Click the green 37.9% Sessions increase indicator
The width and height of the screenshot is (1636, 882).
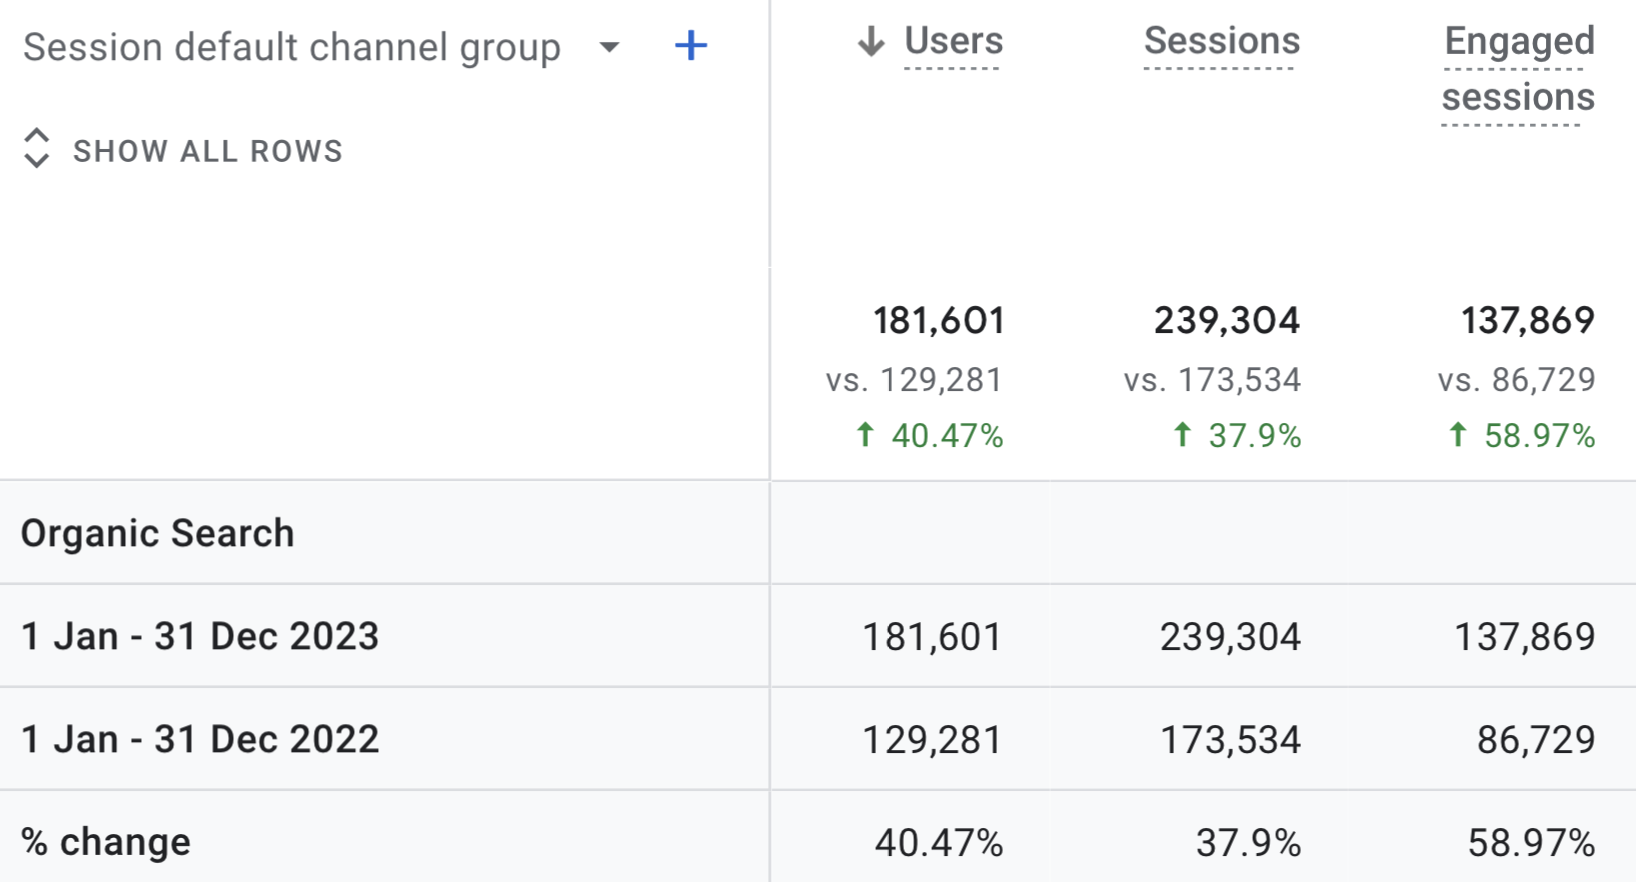pos(1237,436)
